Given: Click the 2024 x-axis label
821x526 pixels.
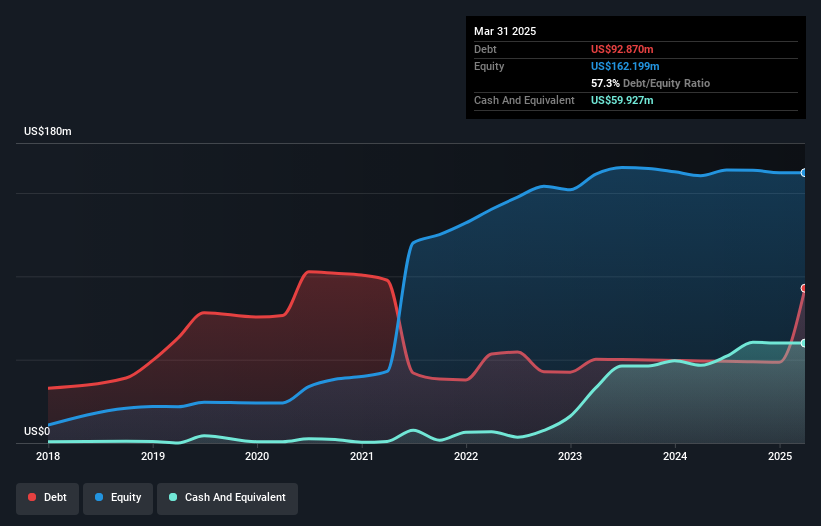Looking at the screenshot, I should point(675,456).
